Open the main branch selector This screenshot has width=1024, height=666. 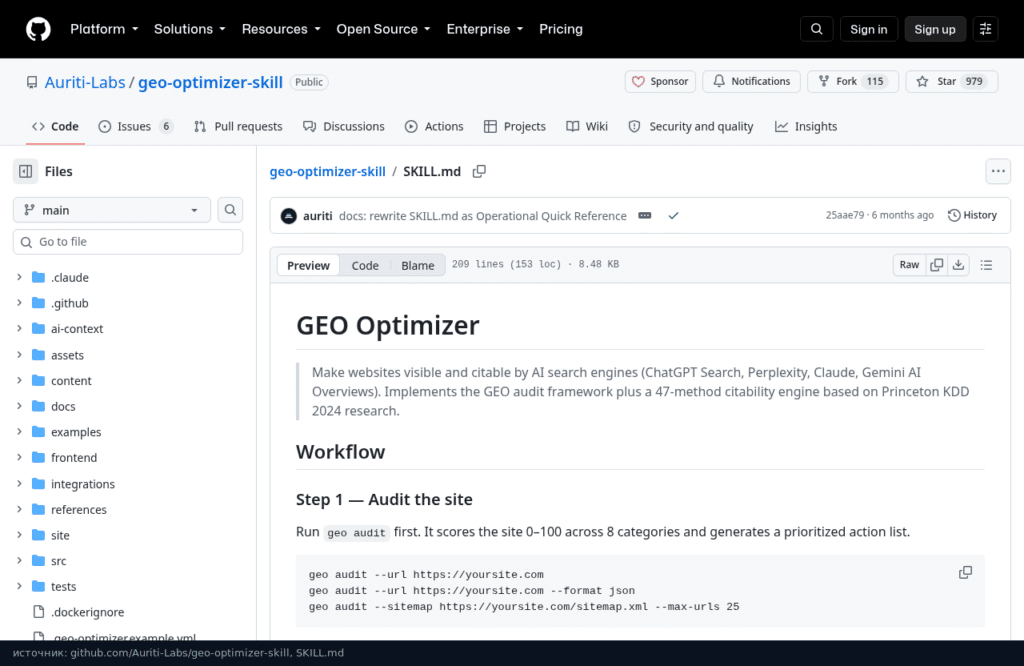pyautogui.click(x=112, y=210)
